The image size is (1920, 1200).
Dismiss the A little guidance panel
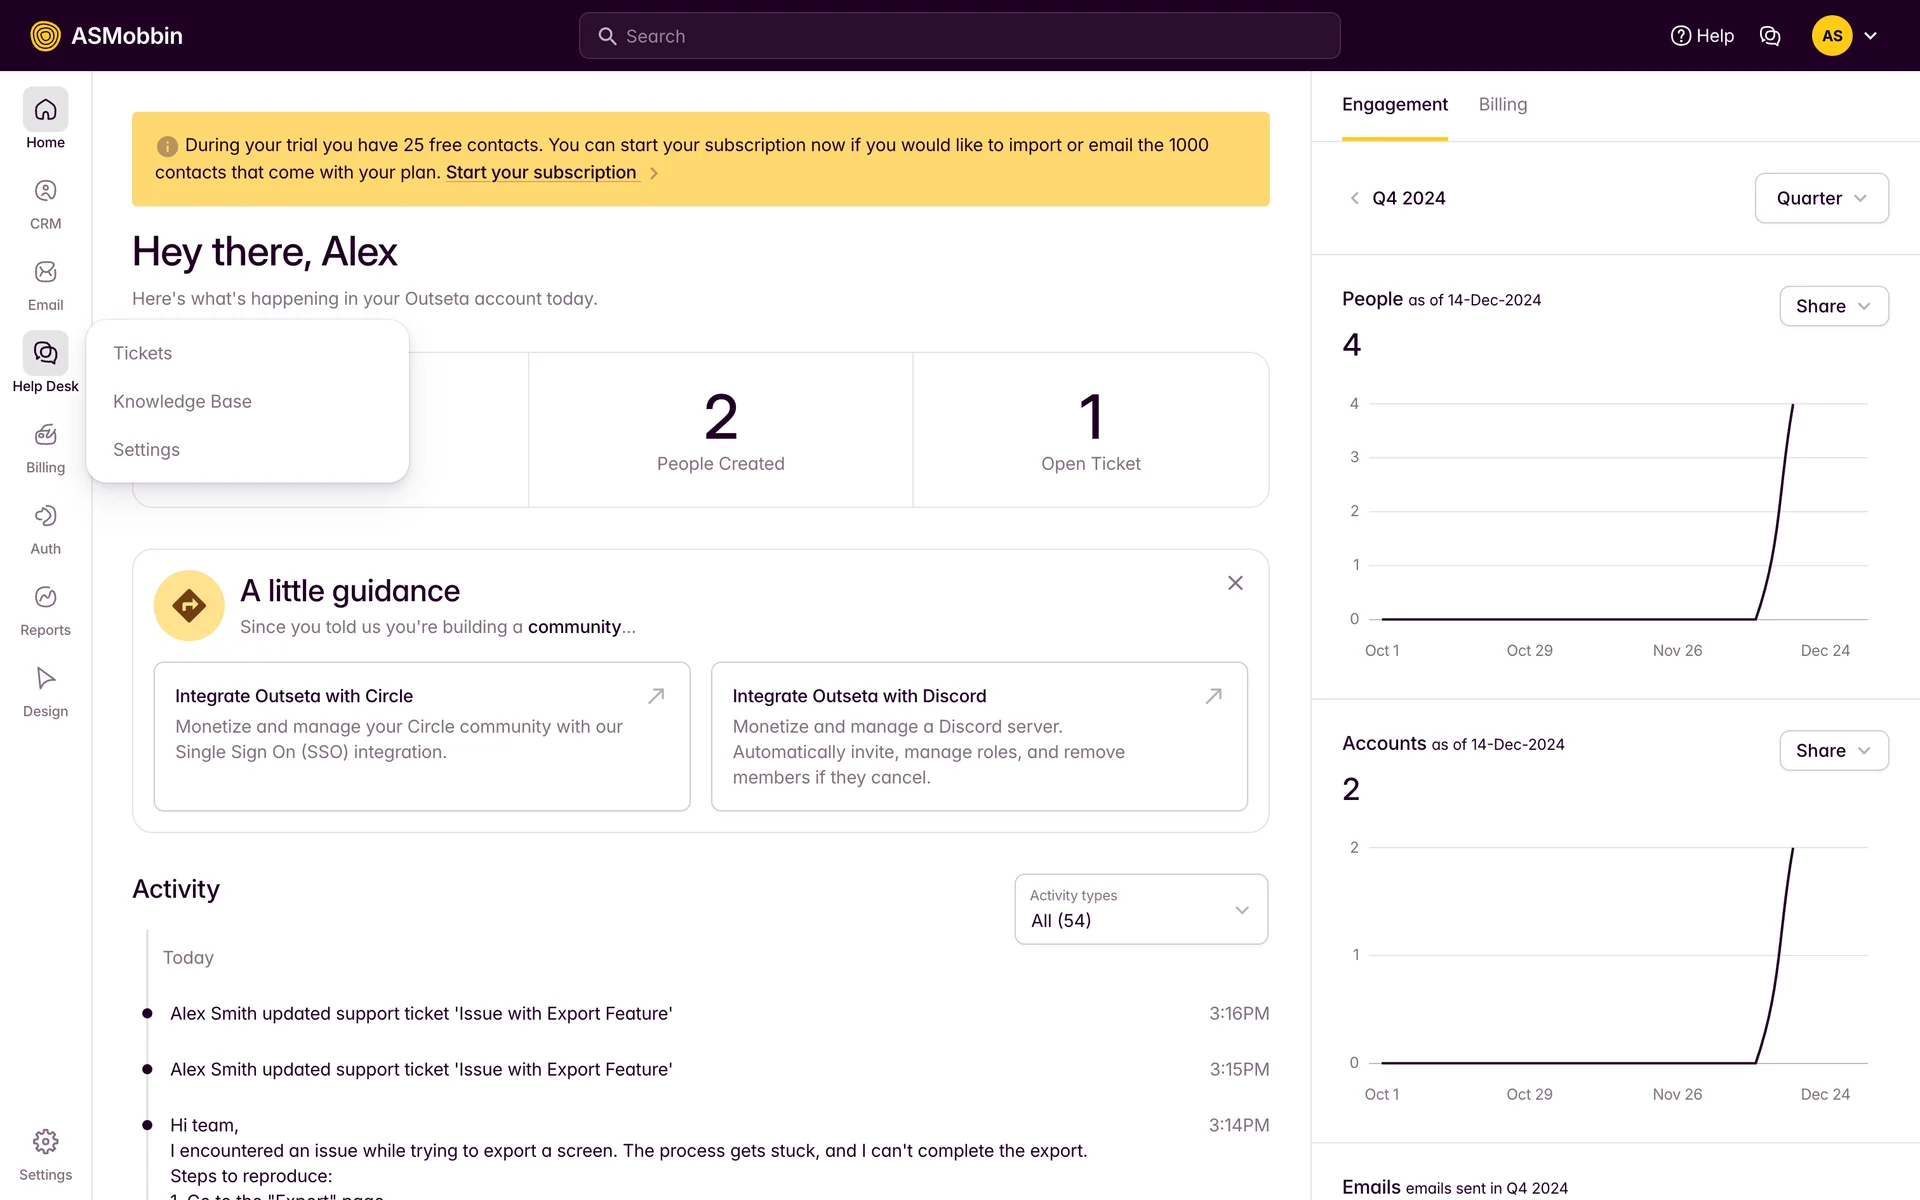click(x=1235, y=583)
